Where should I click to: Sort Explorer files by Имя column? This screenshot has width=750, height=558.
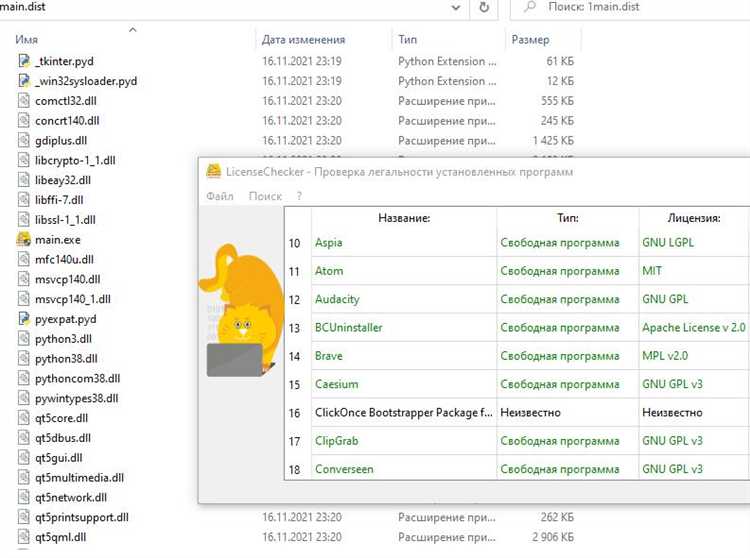click(27, 40)
